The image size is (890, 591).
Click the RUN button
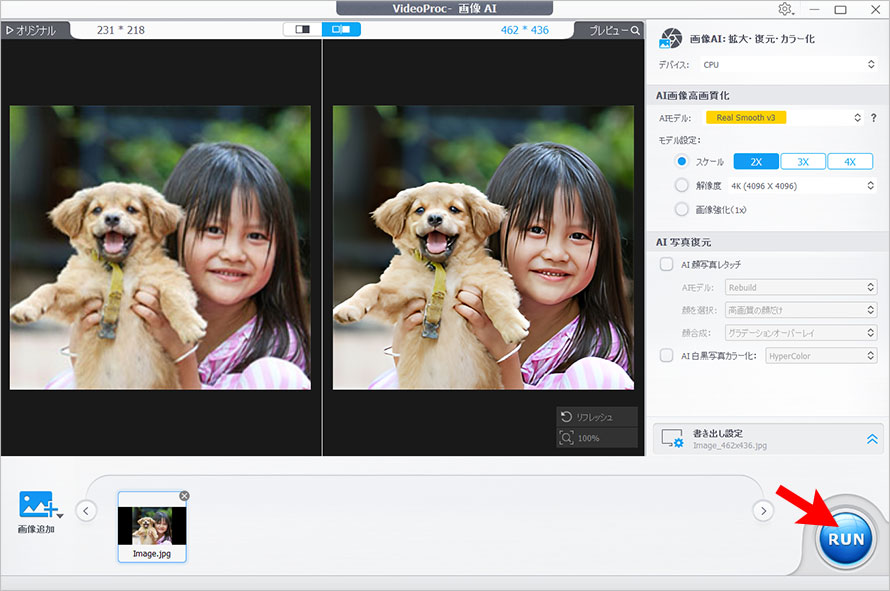pos(846,538)
